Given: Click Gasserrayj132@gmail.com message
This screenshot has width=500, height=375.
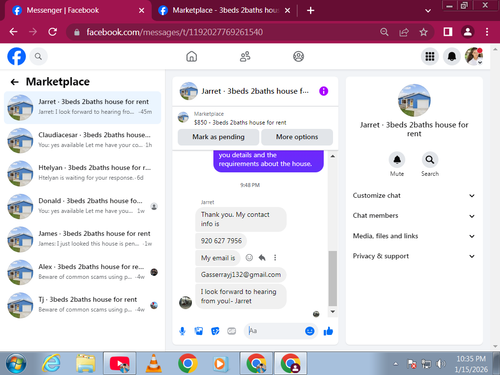Looking at the screenshot, I should [241, 275].
